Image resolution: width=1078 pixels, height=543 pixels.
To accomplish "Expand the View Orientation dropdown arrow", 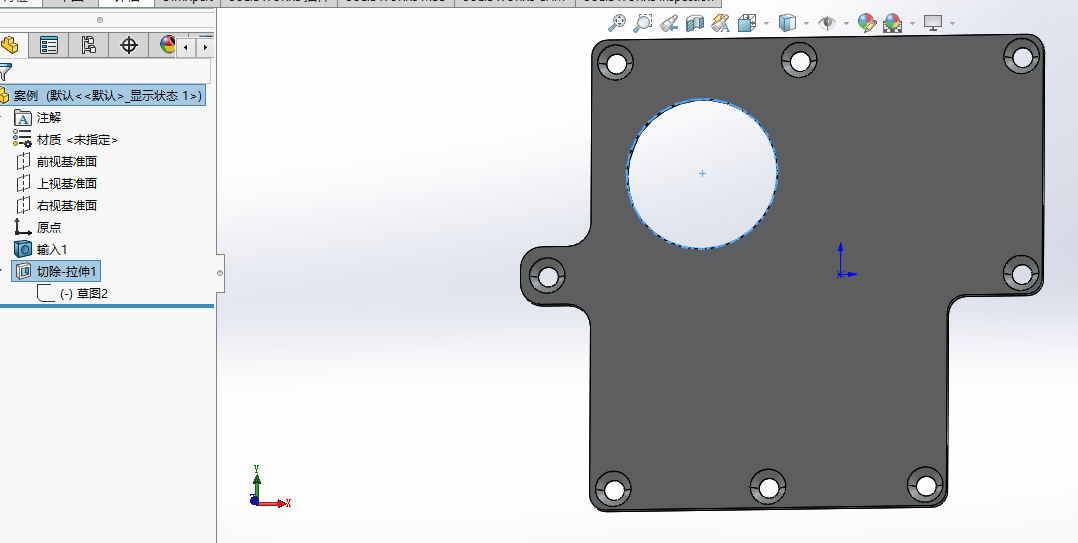I will [766, 23].
